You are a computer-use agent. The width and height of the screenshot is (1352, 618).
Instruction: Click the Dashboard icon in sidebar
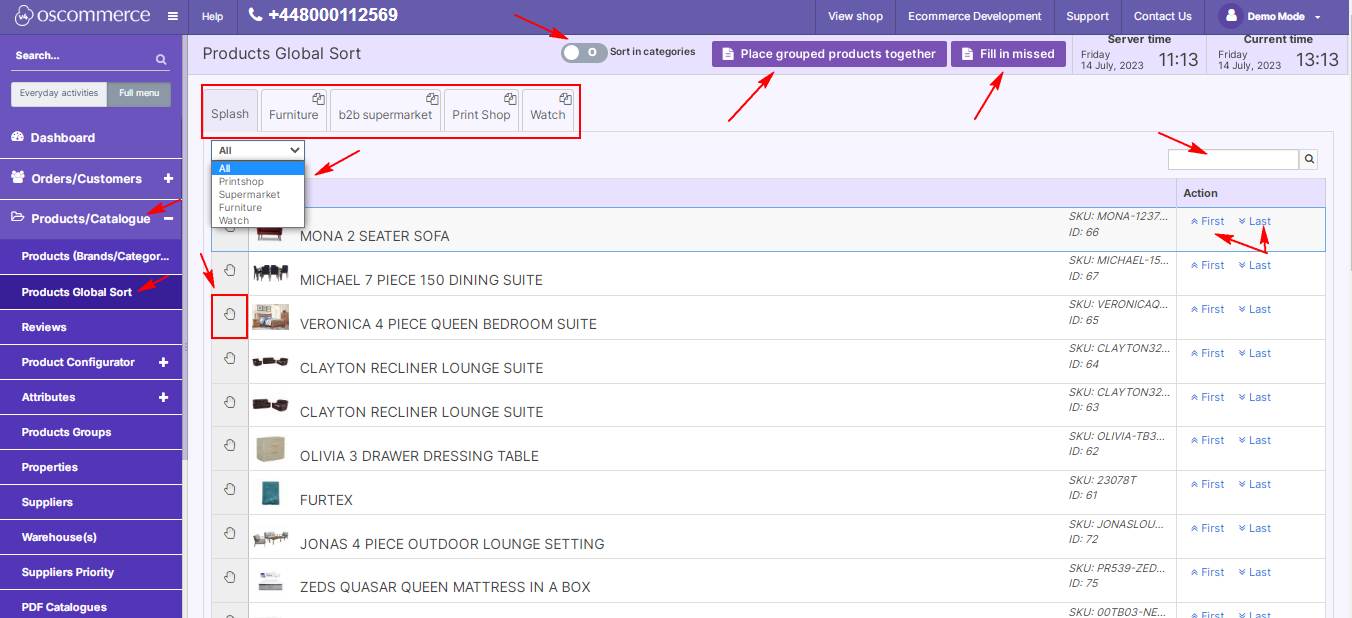17,137
